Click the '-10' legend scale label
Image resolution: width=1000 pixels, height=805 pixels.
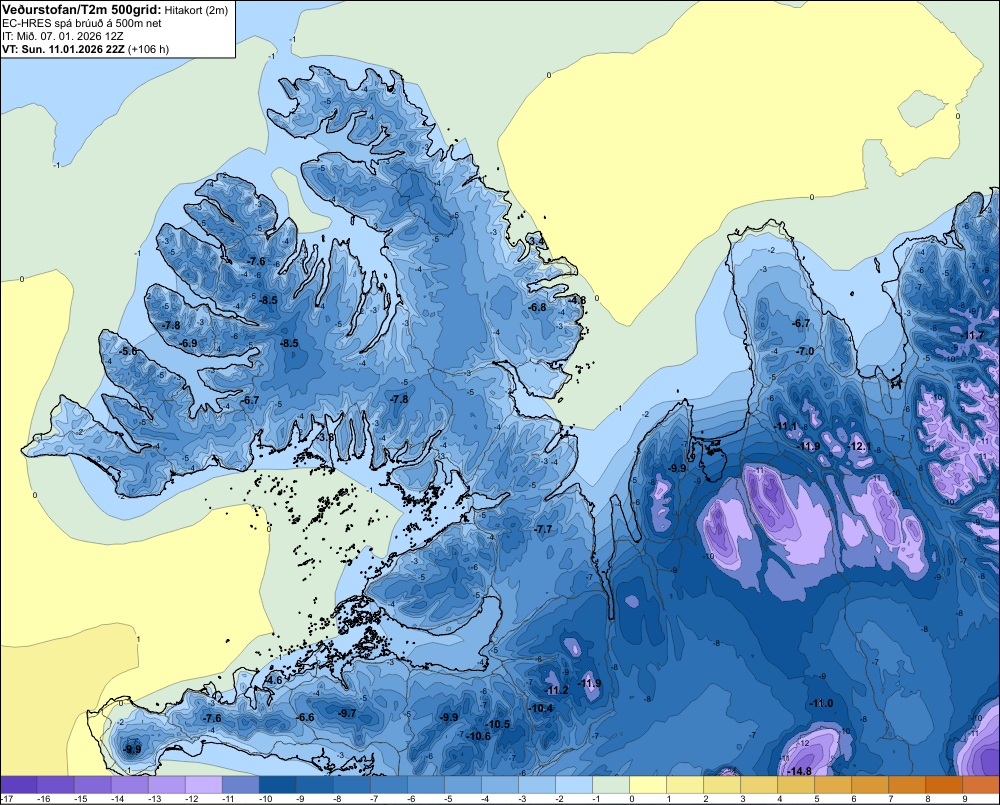(266, 799)
